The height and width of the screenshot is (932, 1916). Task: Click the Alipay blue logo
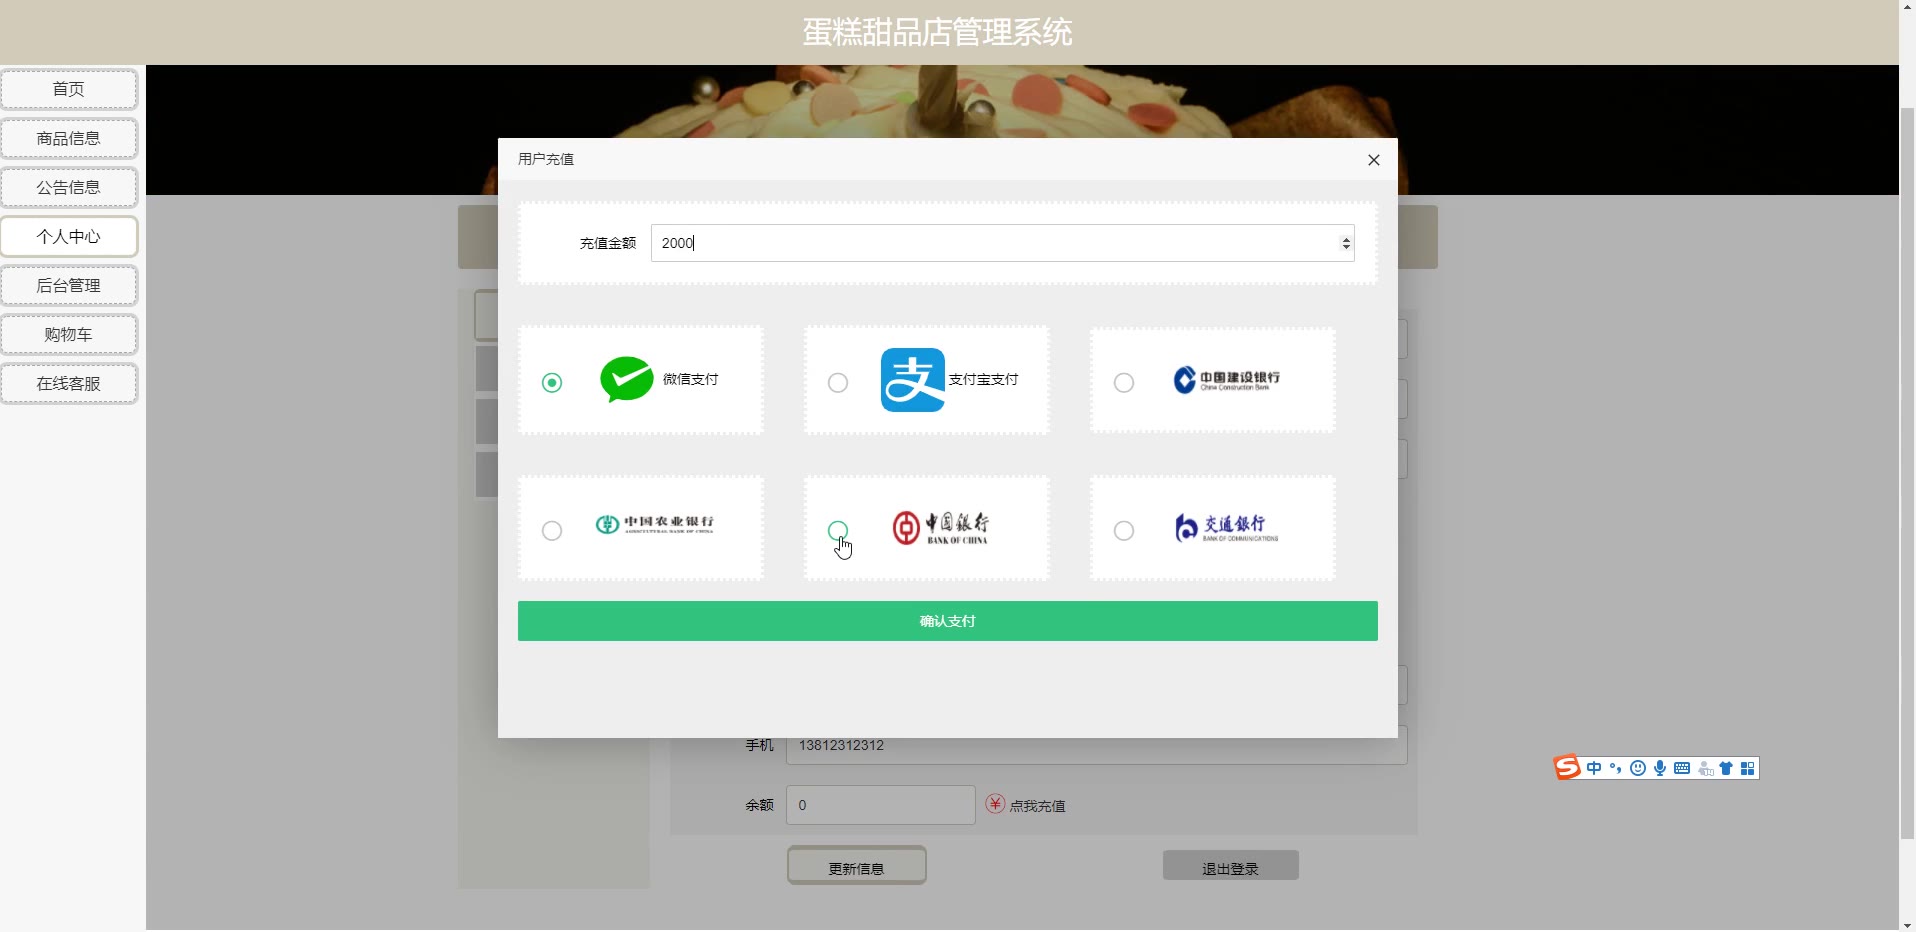(x=912, y=380)
